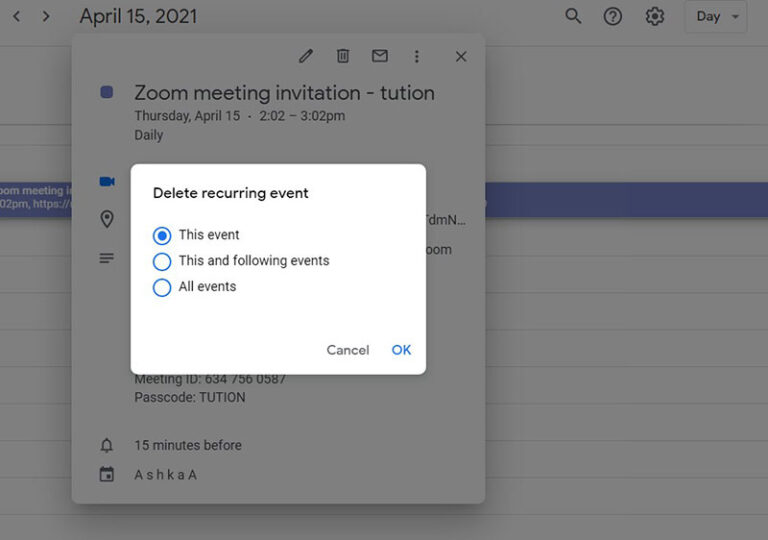Screen dimensions: 768x540
Task: Click the Zoom meeting event block in day grid
Action: click(626, 199)
